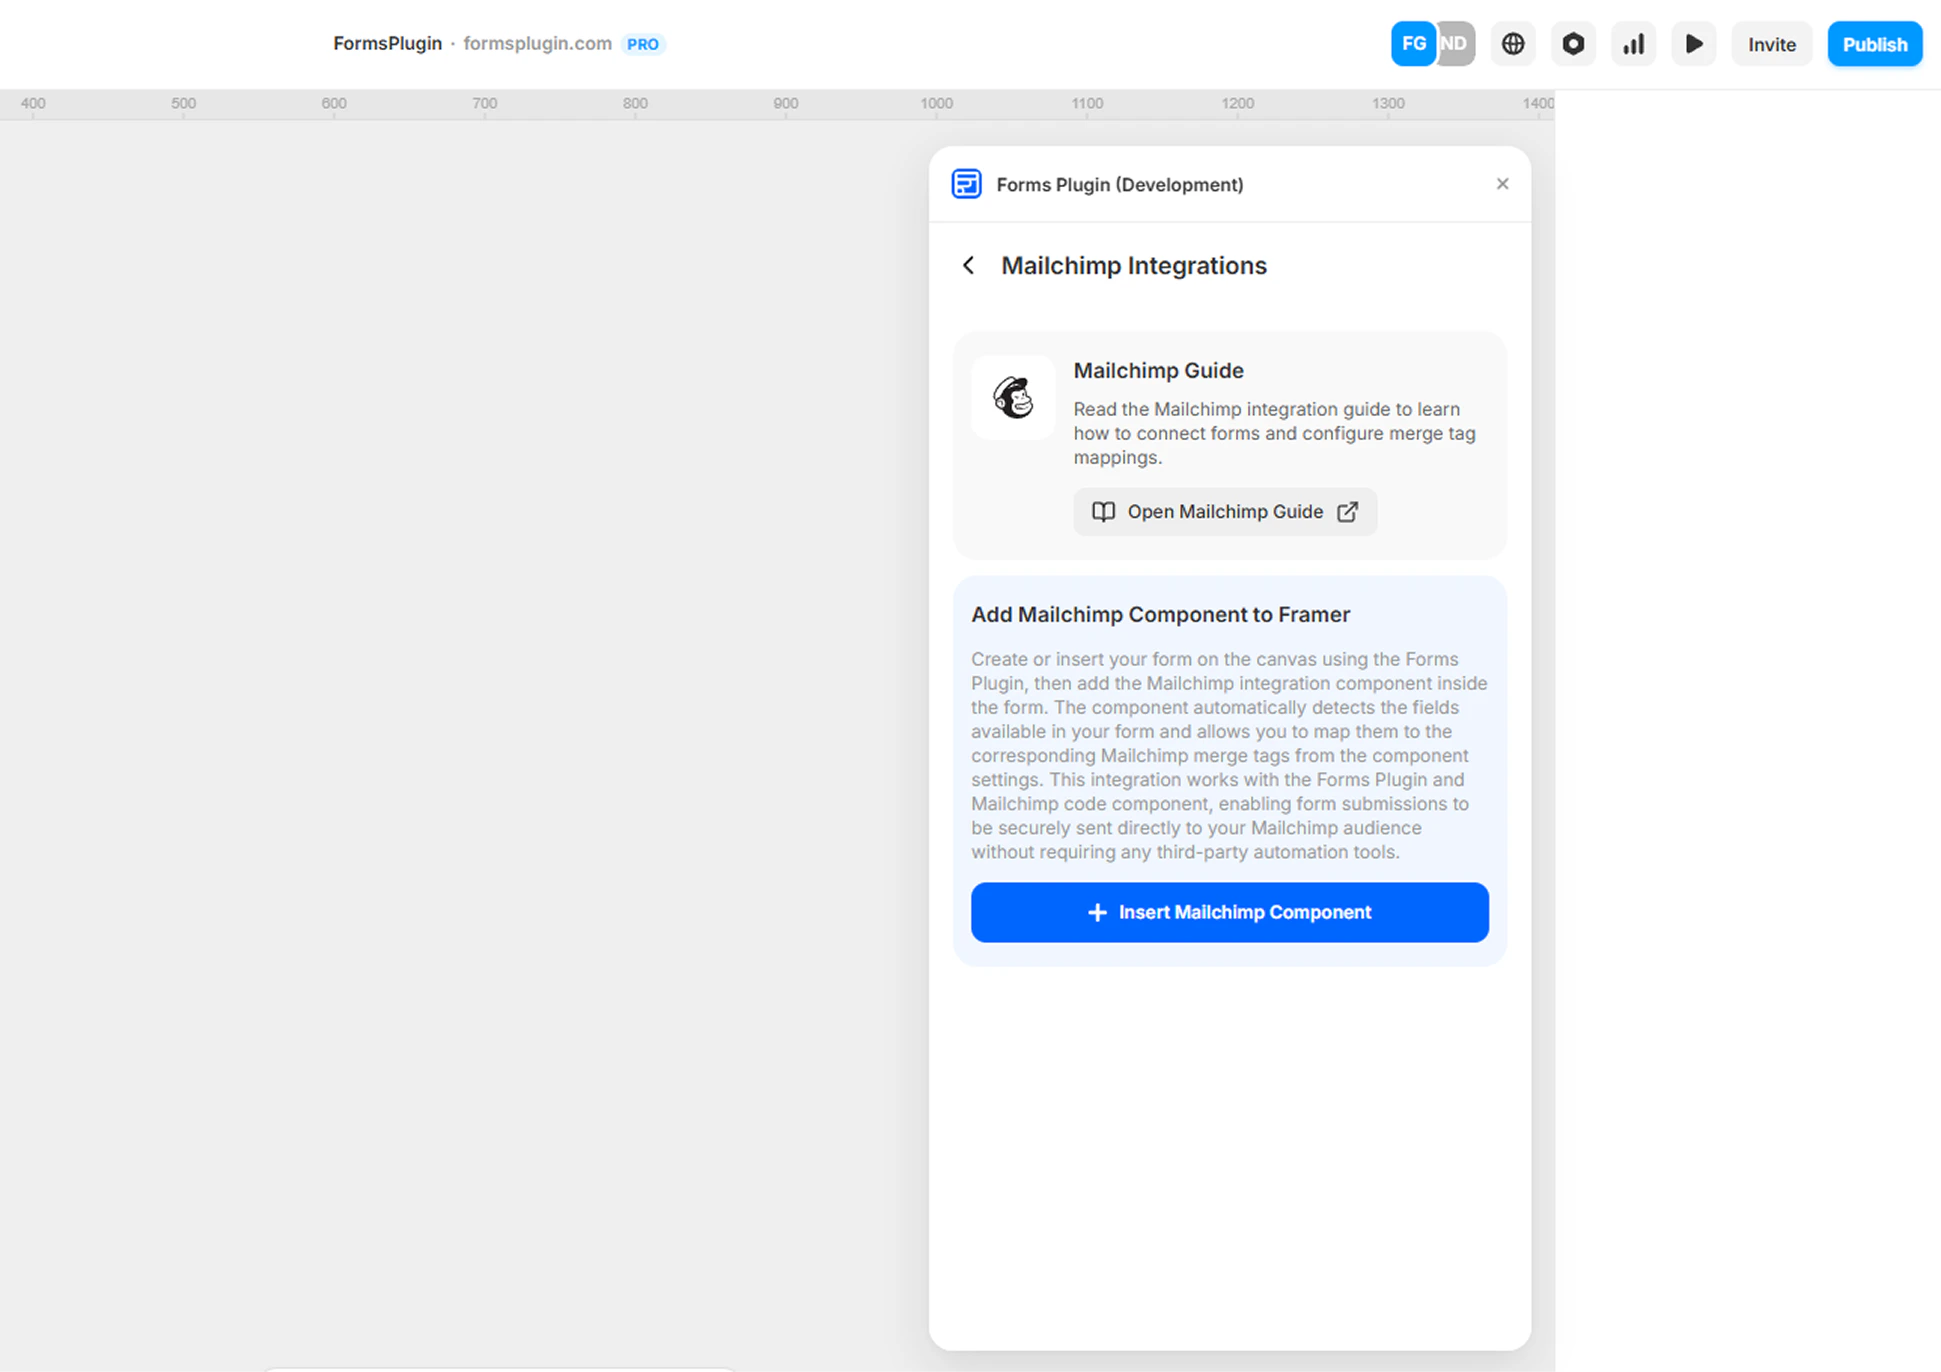The image size is (1941, 1372).
Task: Open the analytics bar chart icon
Action: coord(1633,44)
